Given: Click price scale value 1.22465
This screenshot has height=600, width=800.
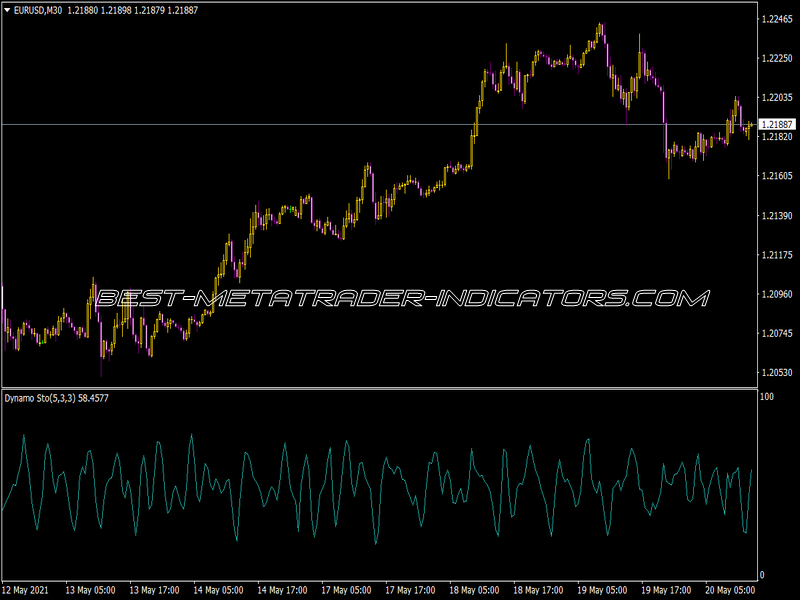Looking at the screenshot, I should (x=777, y=19).
